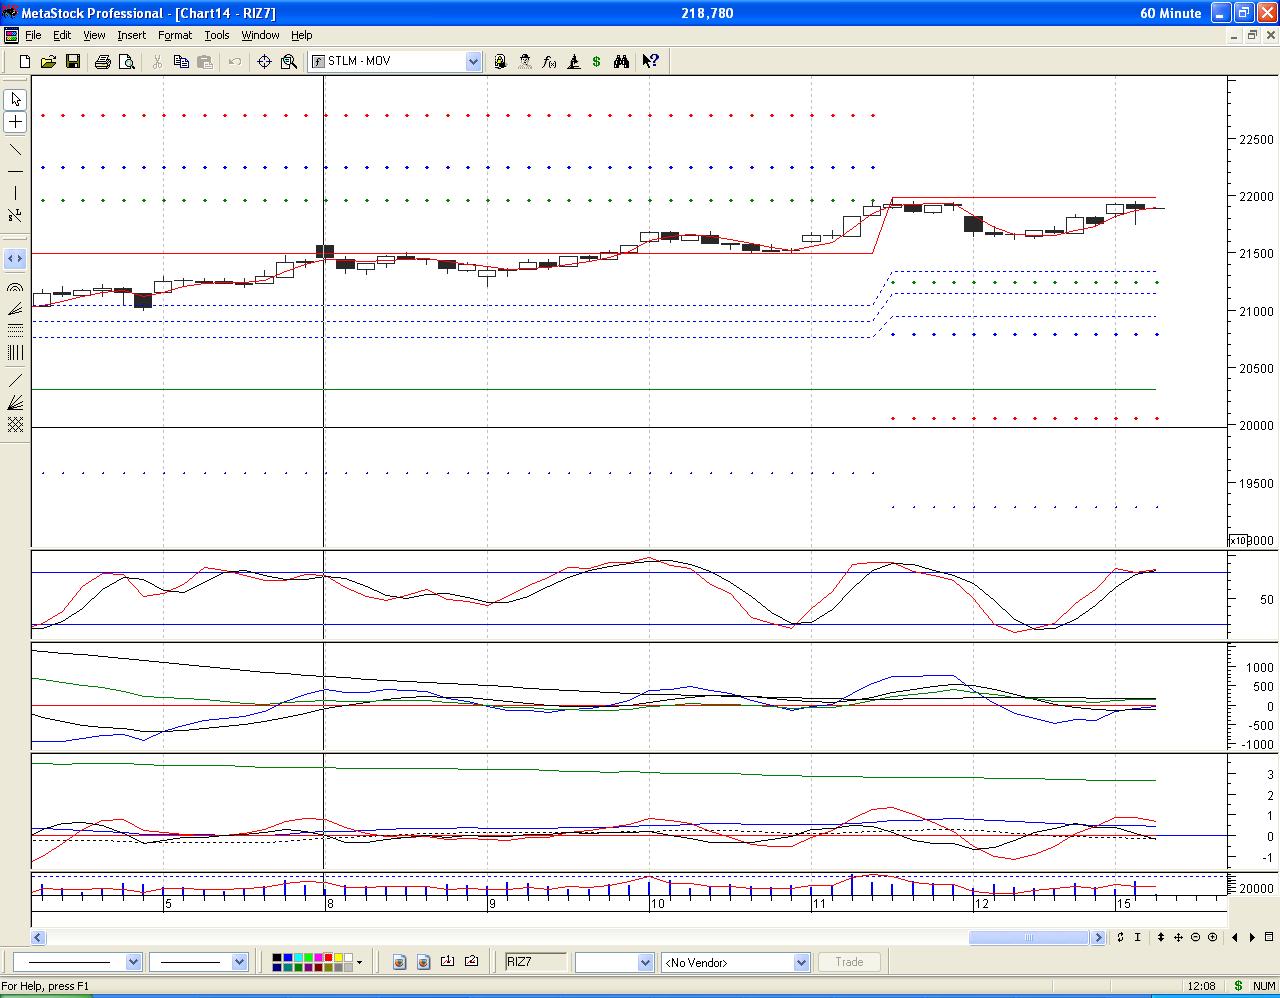The width and height of the screenshot is (1280, 998).
Task: Open the Help menu
Action: (301, 35)
